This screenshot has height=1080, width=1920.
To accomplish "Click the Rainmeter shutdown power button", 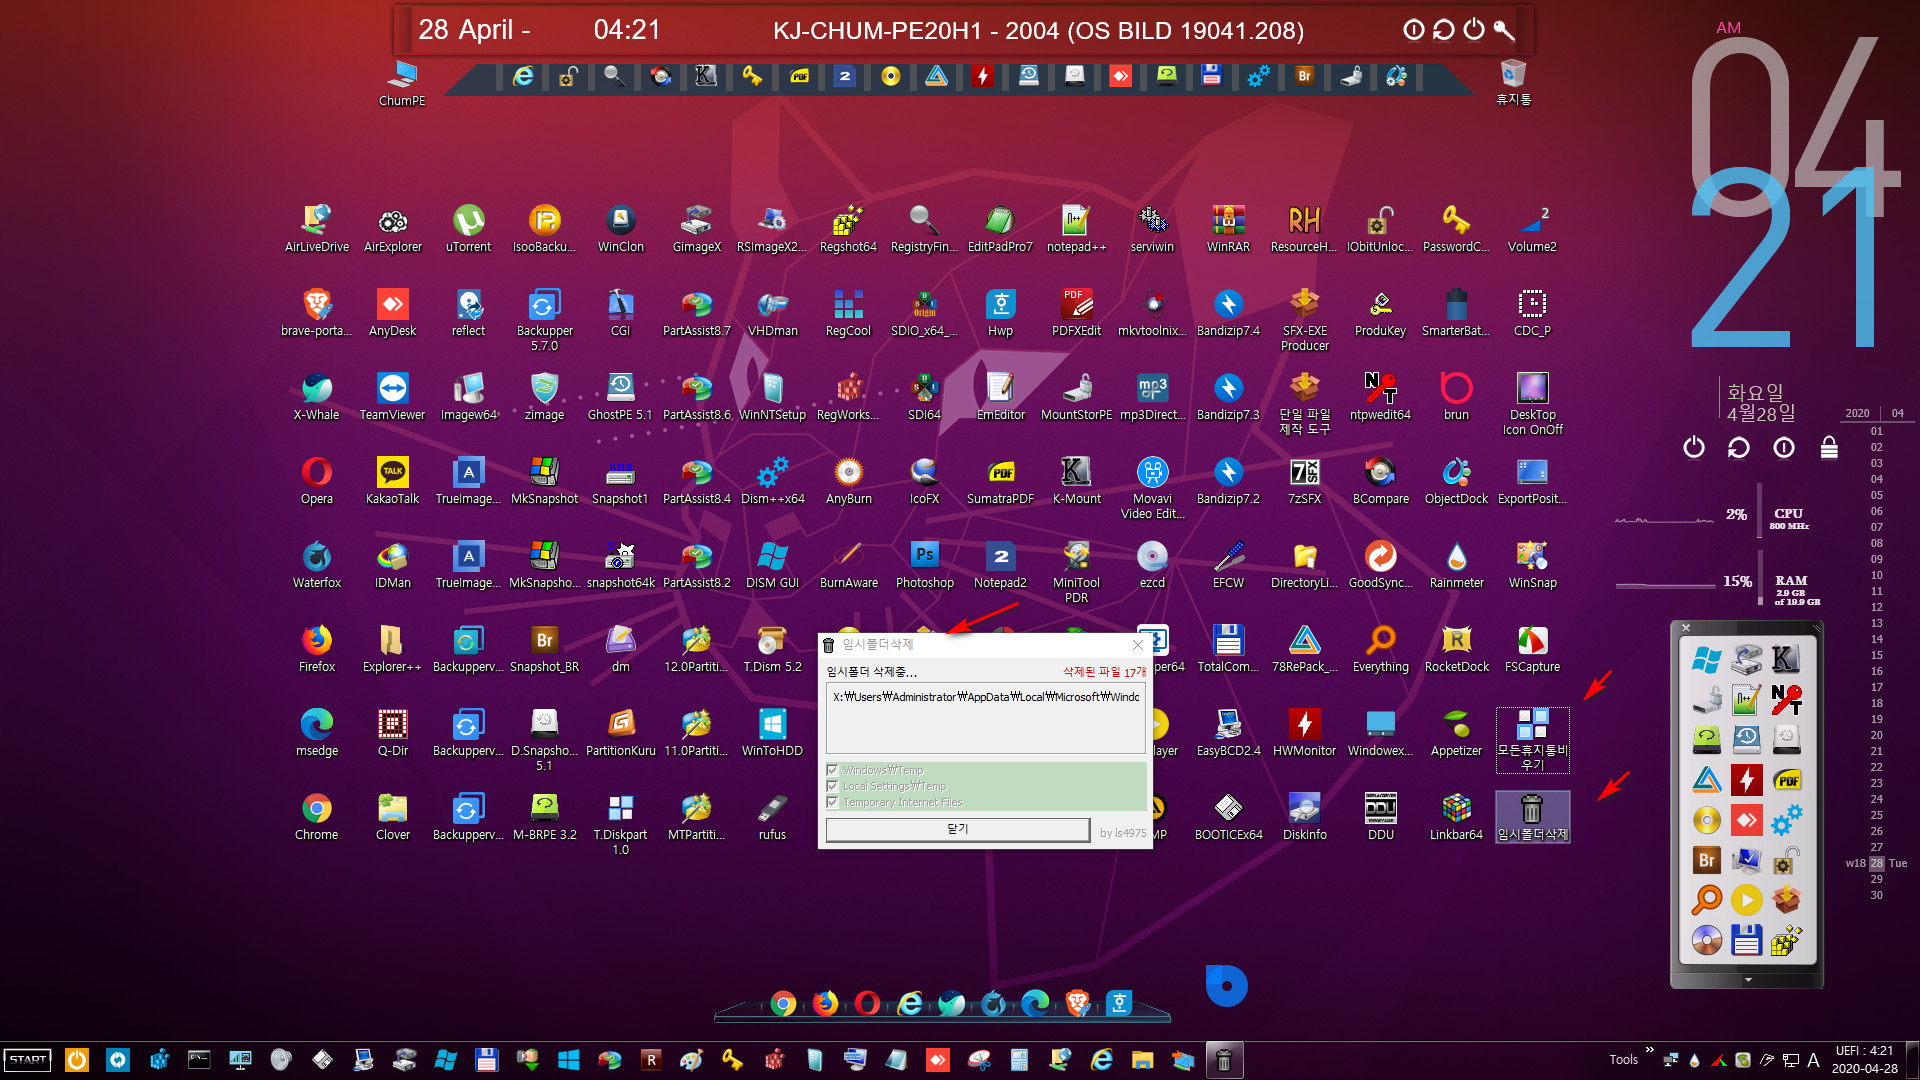I will point(1693,447).
